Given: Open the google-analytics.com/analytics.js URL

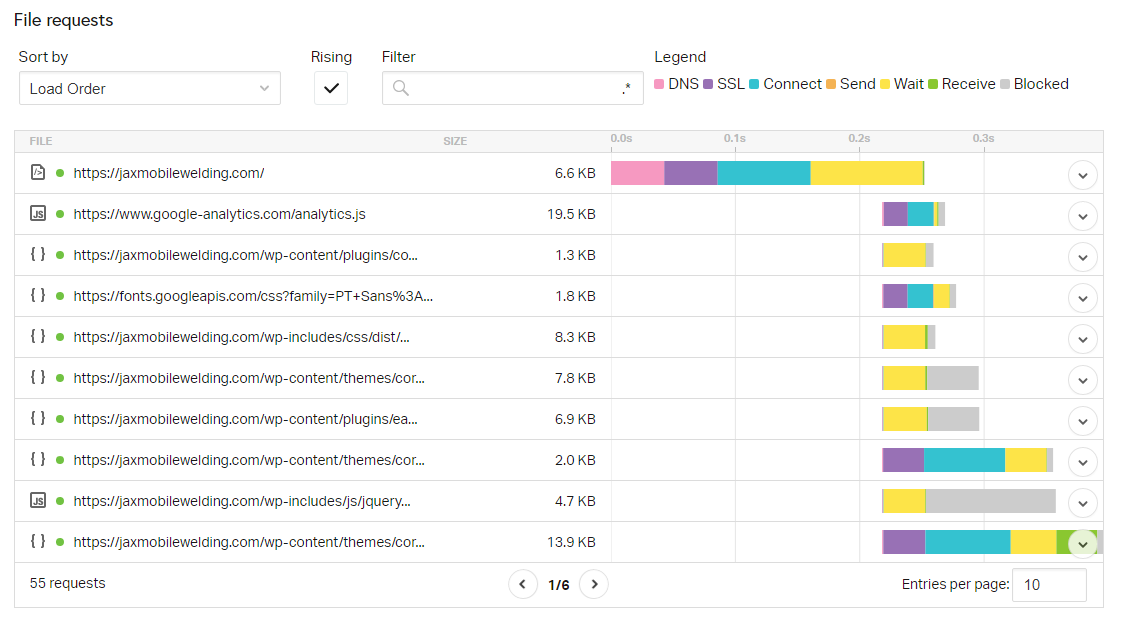Looking at the screenshot, I should tap(219, 214).
